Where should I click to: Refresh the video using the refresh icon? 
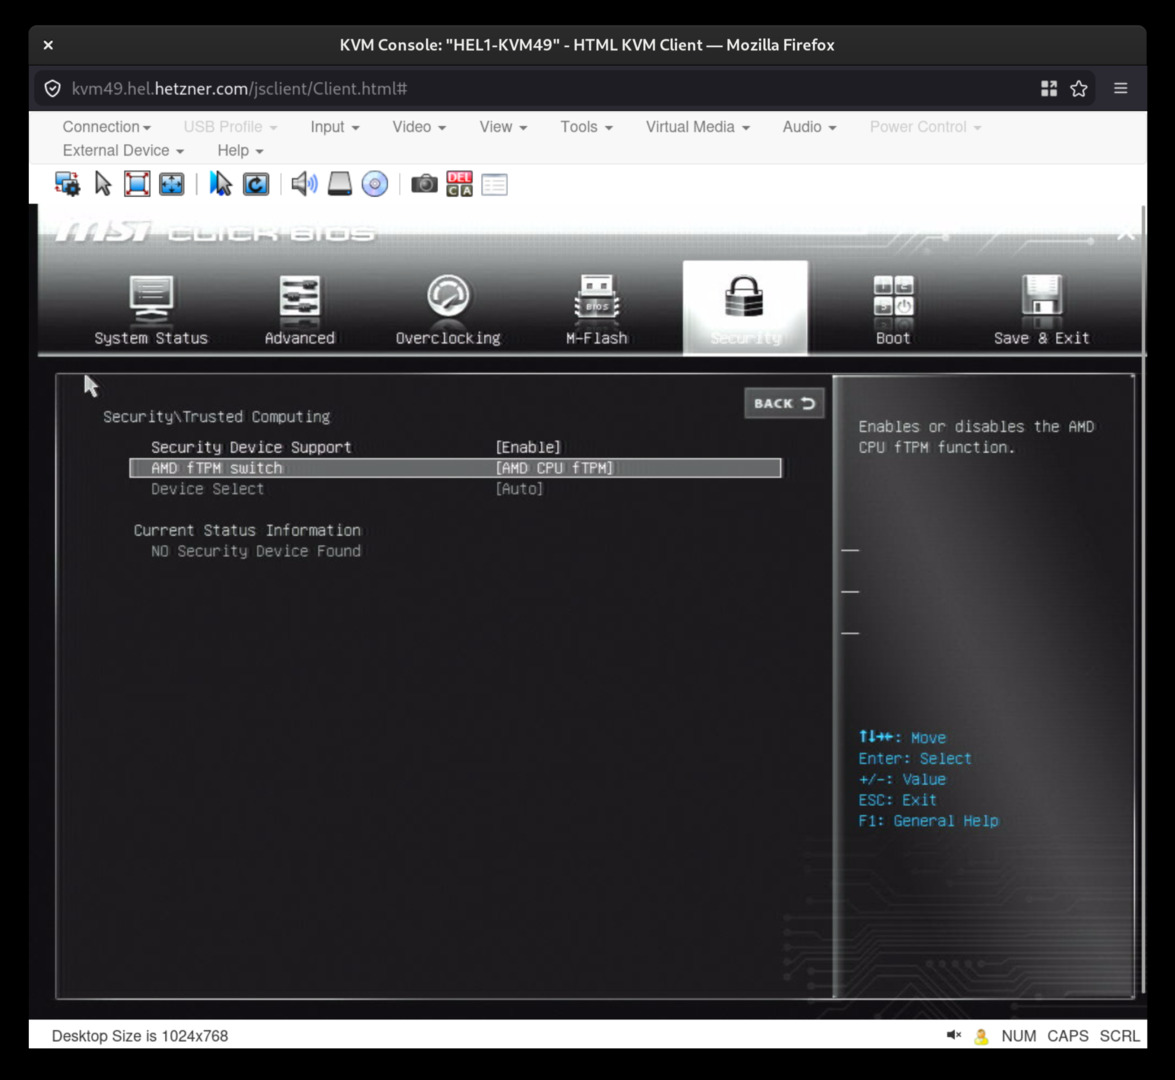pyautogui.click(x=255, y=184)
